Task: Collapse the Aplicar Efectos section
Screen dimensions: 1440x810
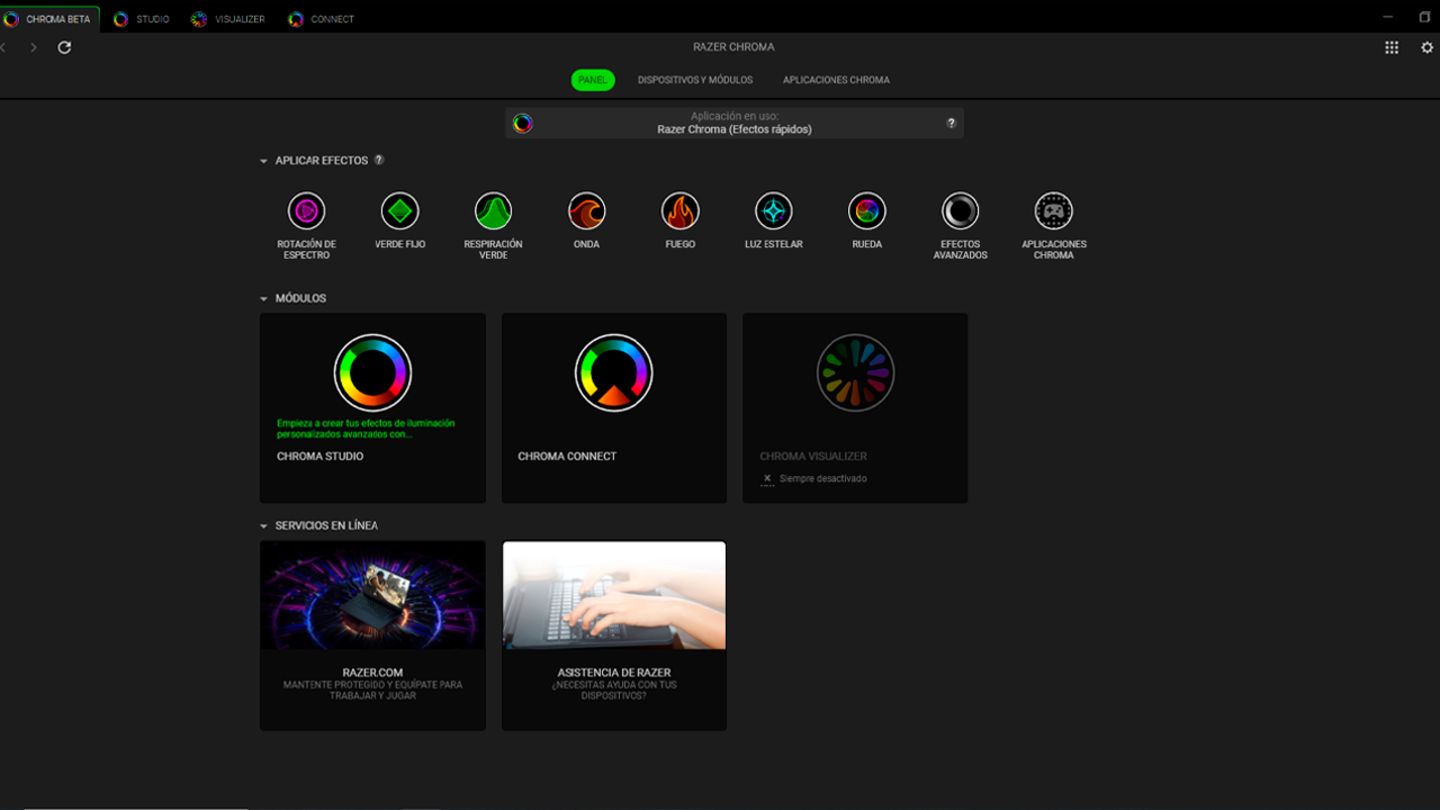Action: point(264,161)
